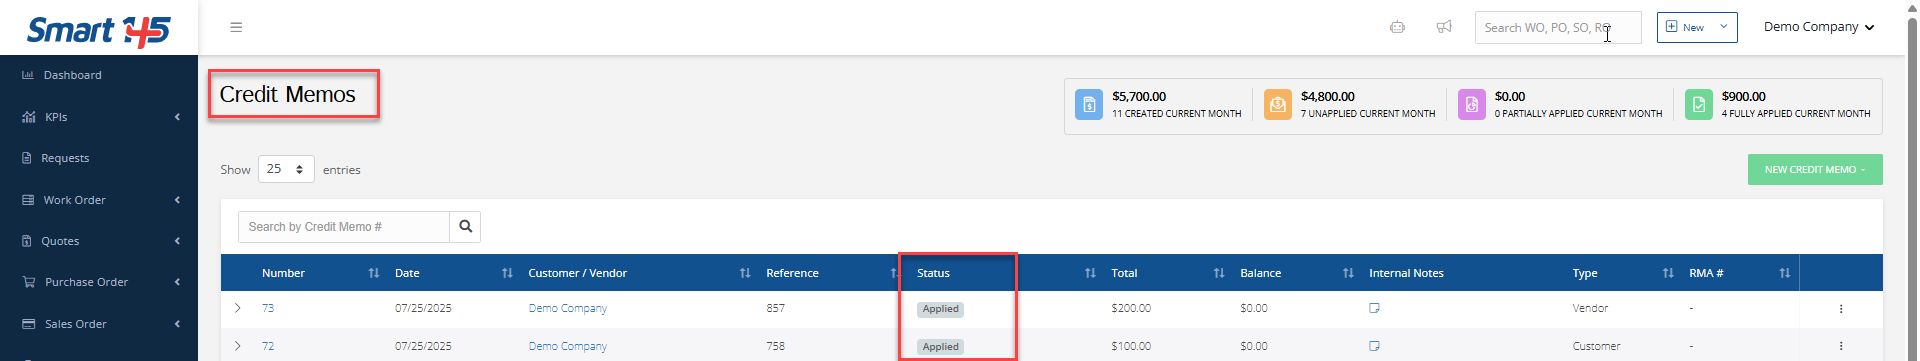The width and height of the screenshot is (1920, 361).
Task: Expand row details for memo 73
Action: click(237, 308)
